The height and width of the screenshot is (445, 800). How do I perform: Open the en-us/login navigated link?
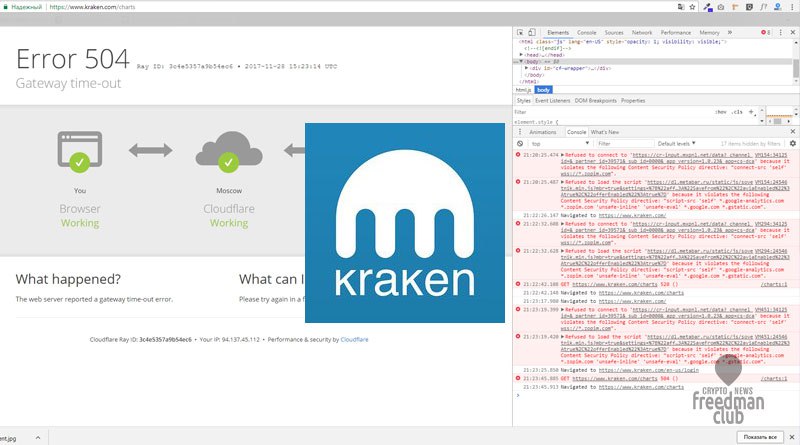(x=648, y=370)
